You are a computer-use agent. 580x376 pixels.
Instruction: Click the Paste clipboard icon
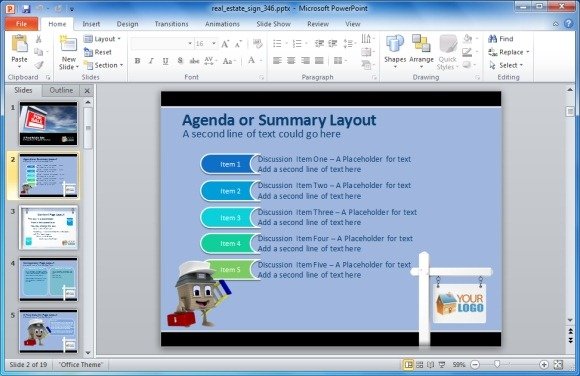19,44
